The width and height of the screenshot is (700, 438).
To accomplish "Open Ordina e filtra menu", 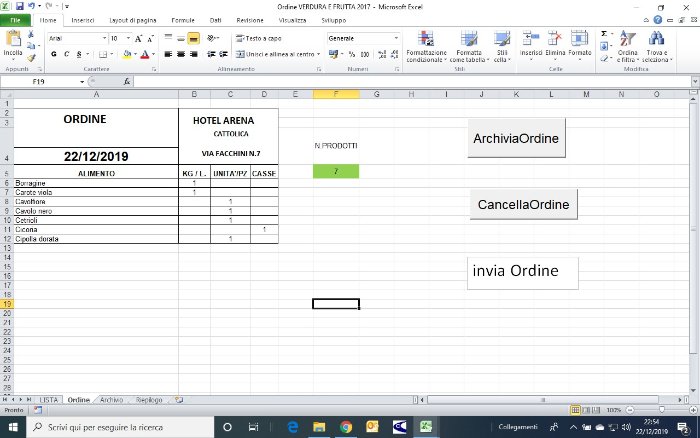I will (x=628, y=47).
